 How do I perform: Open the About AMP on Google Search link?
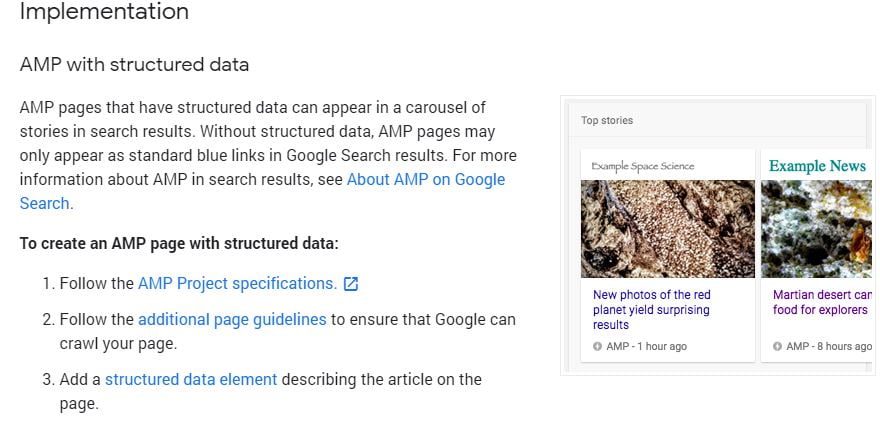(x=426, y=180)
